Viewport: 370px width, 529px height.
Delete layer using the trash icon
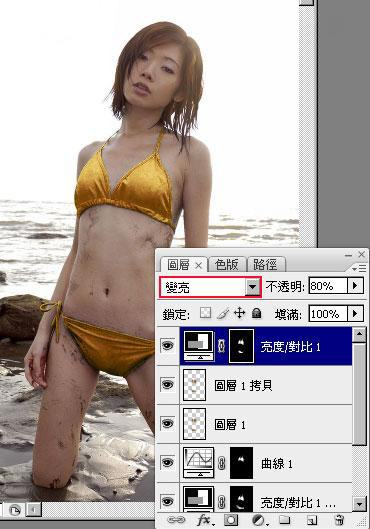pos(339,520)
